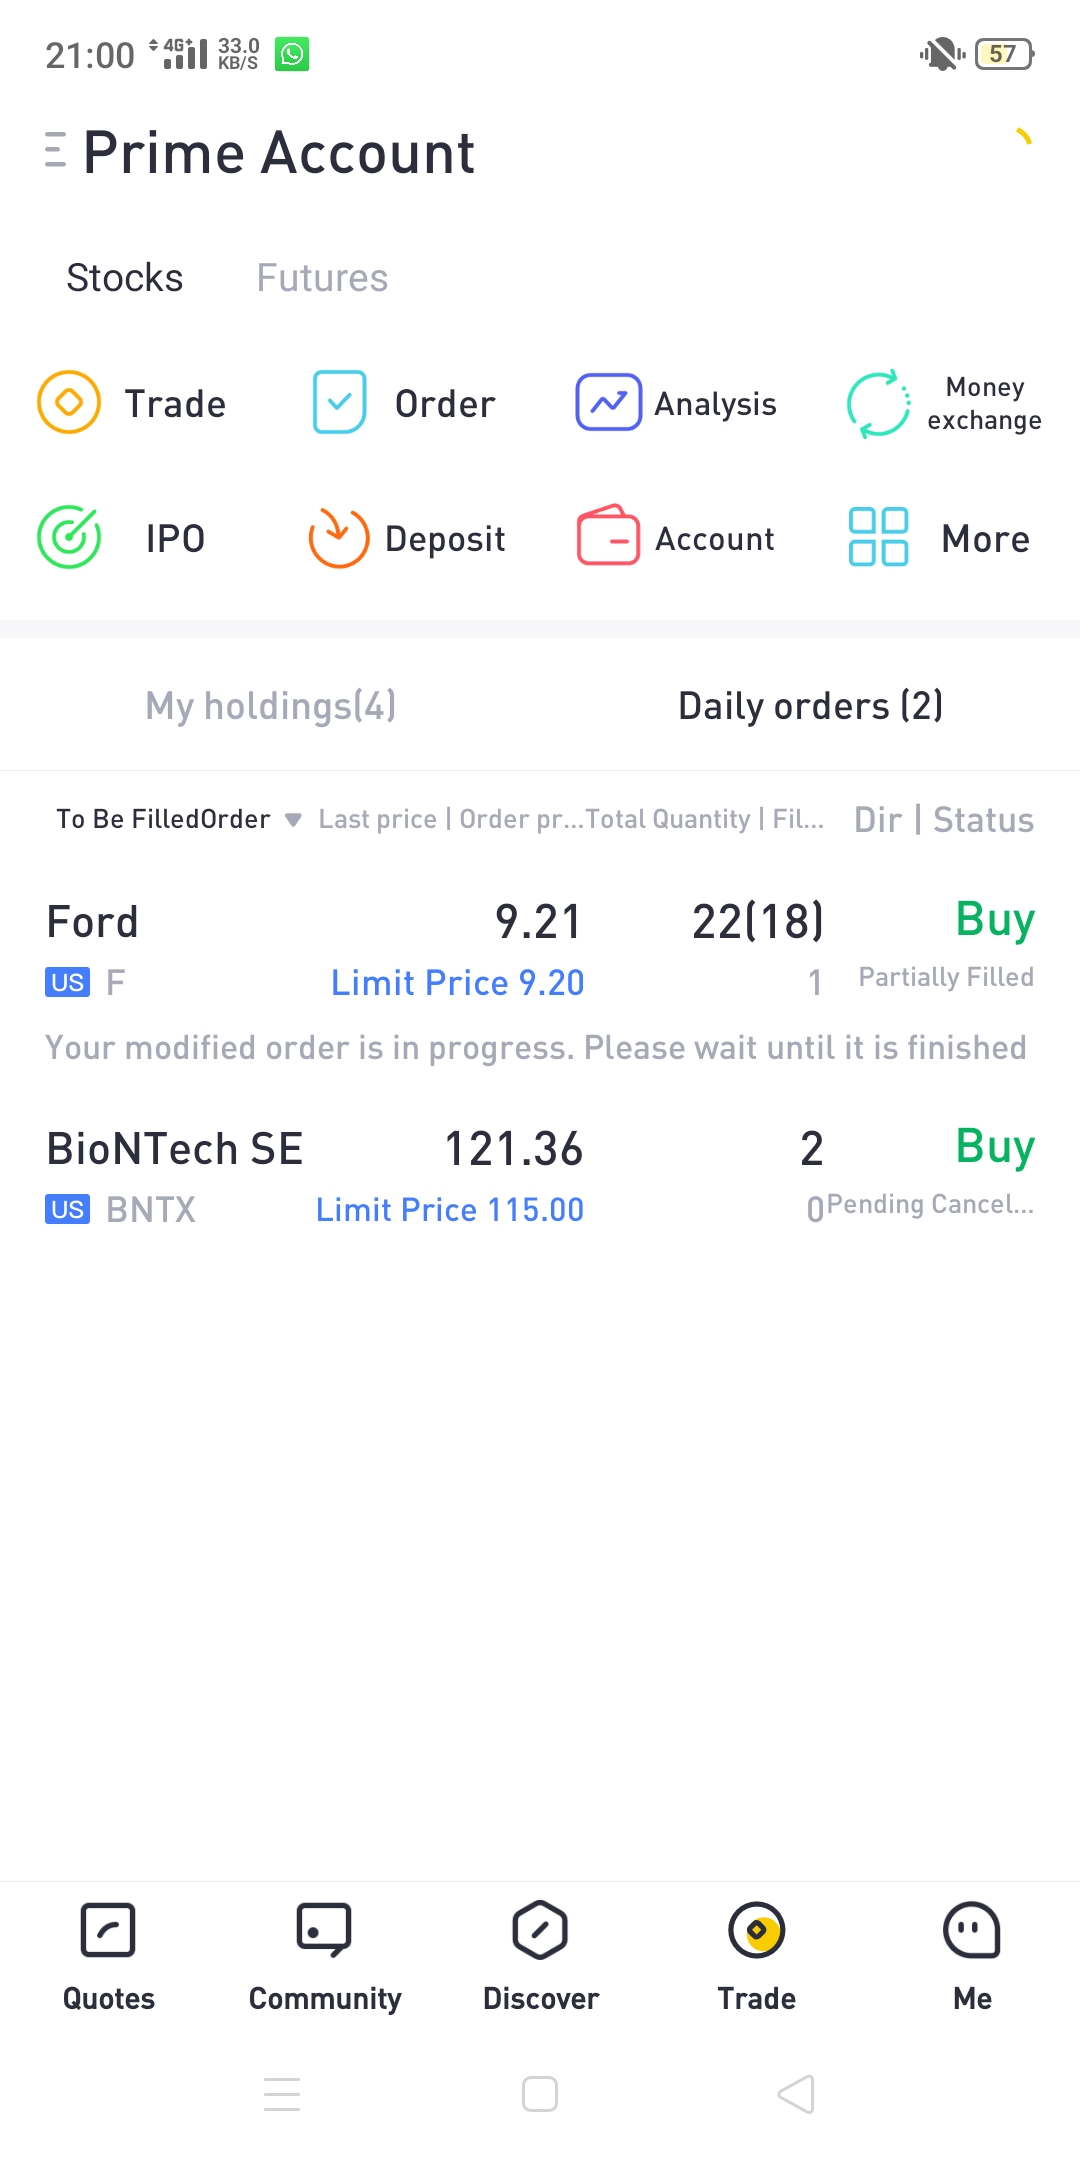Tap the Order checkmark icon
The width and height of the screenshot is (1080, 2160).
pyautogui.click(x=340, y=402)
